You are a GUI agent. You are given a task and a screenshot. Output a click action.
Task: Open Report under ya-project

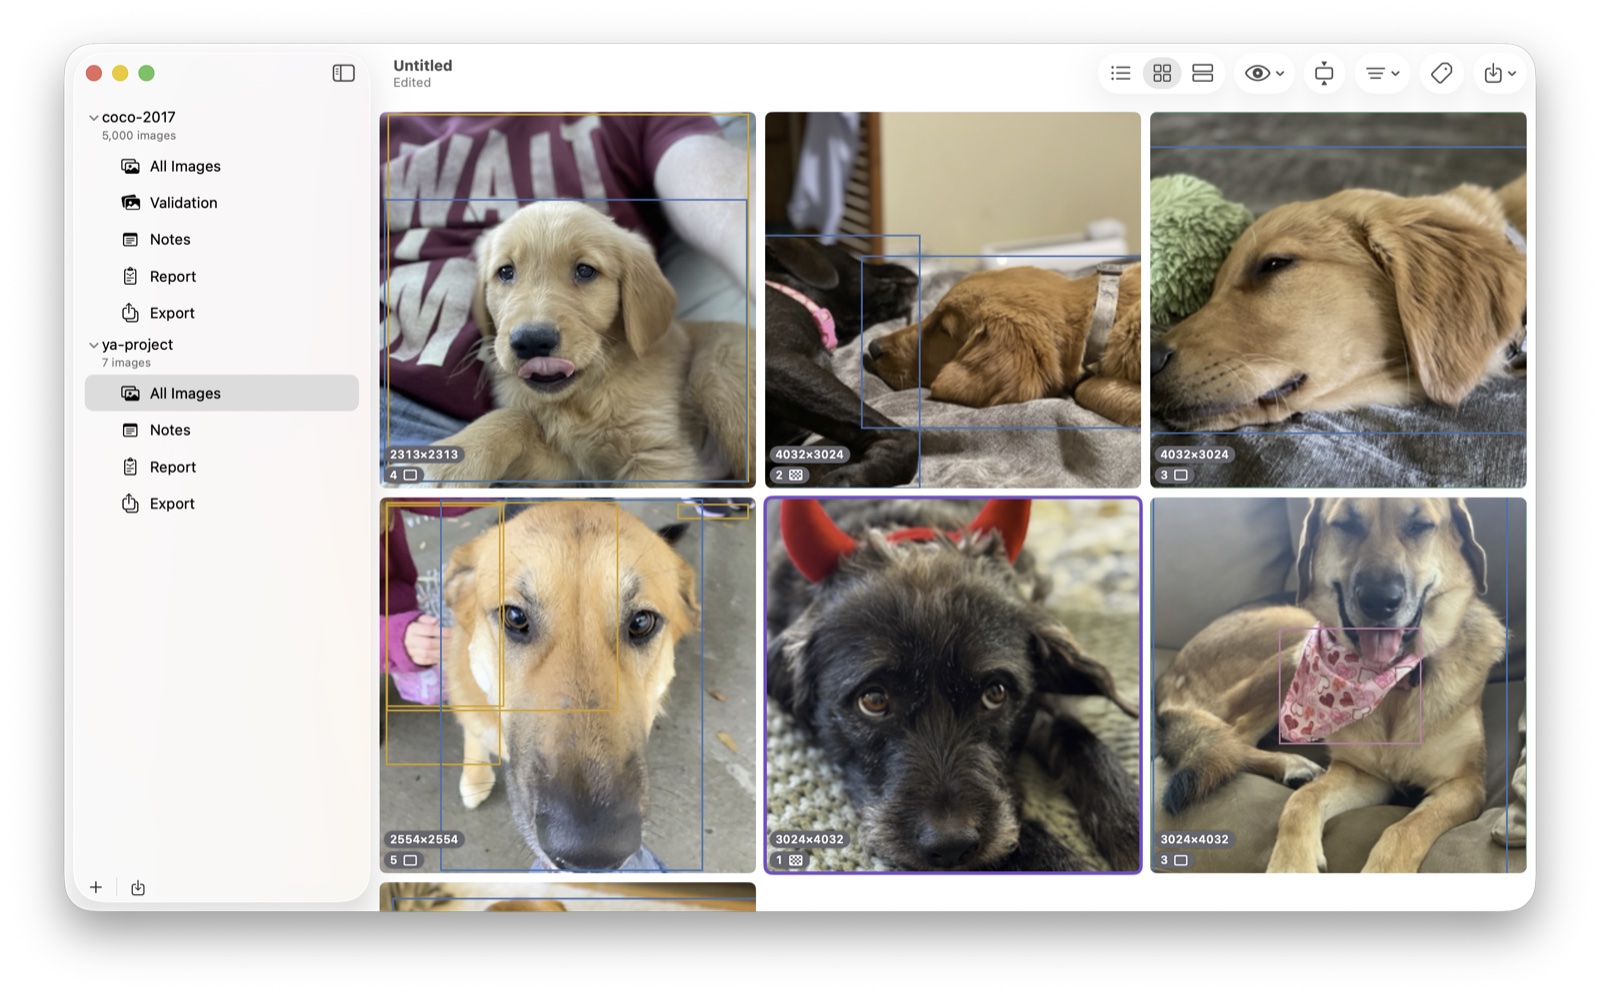221,467
